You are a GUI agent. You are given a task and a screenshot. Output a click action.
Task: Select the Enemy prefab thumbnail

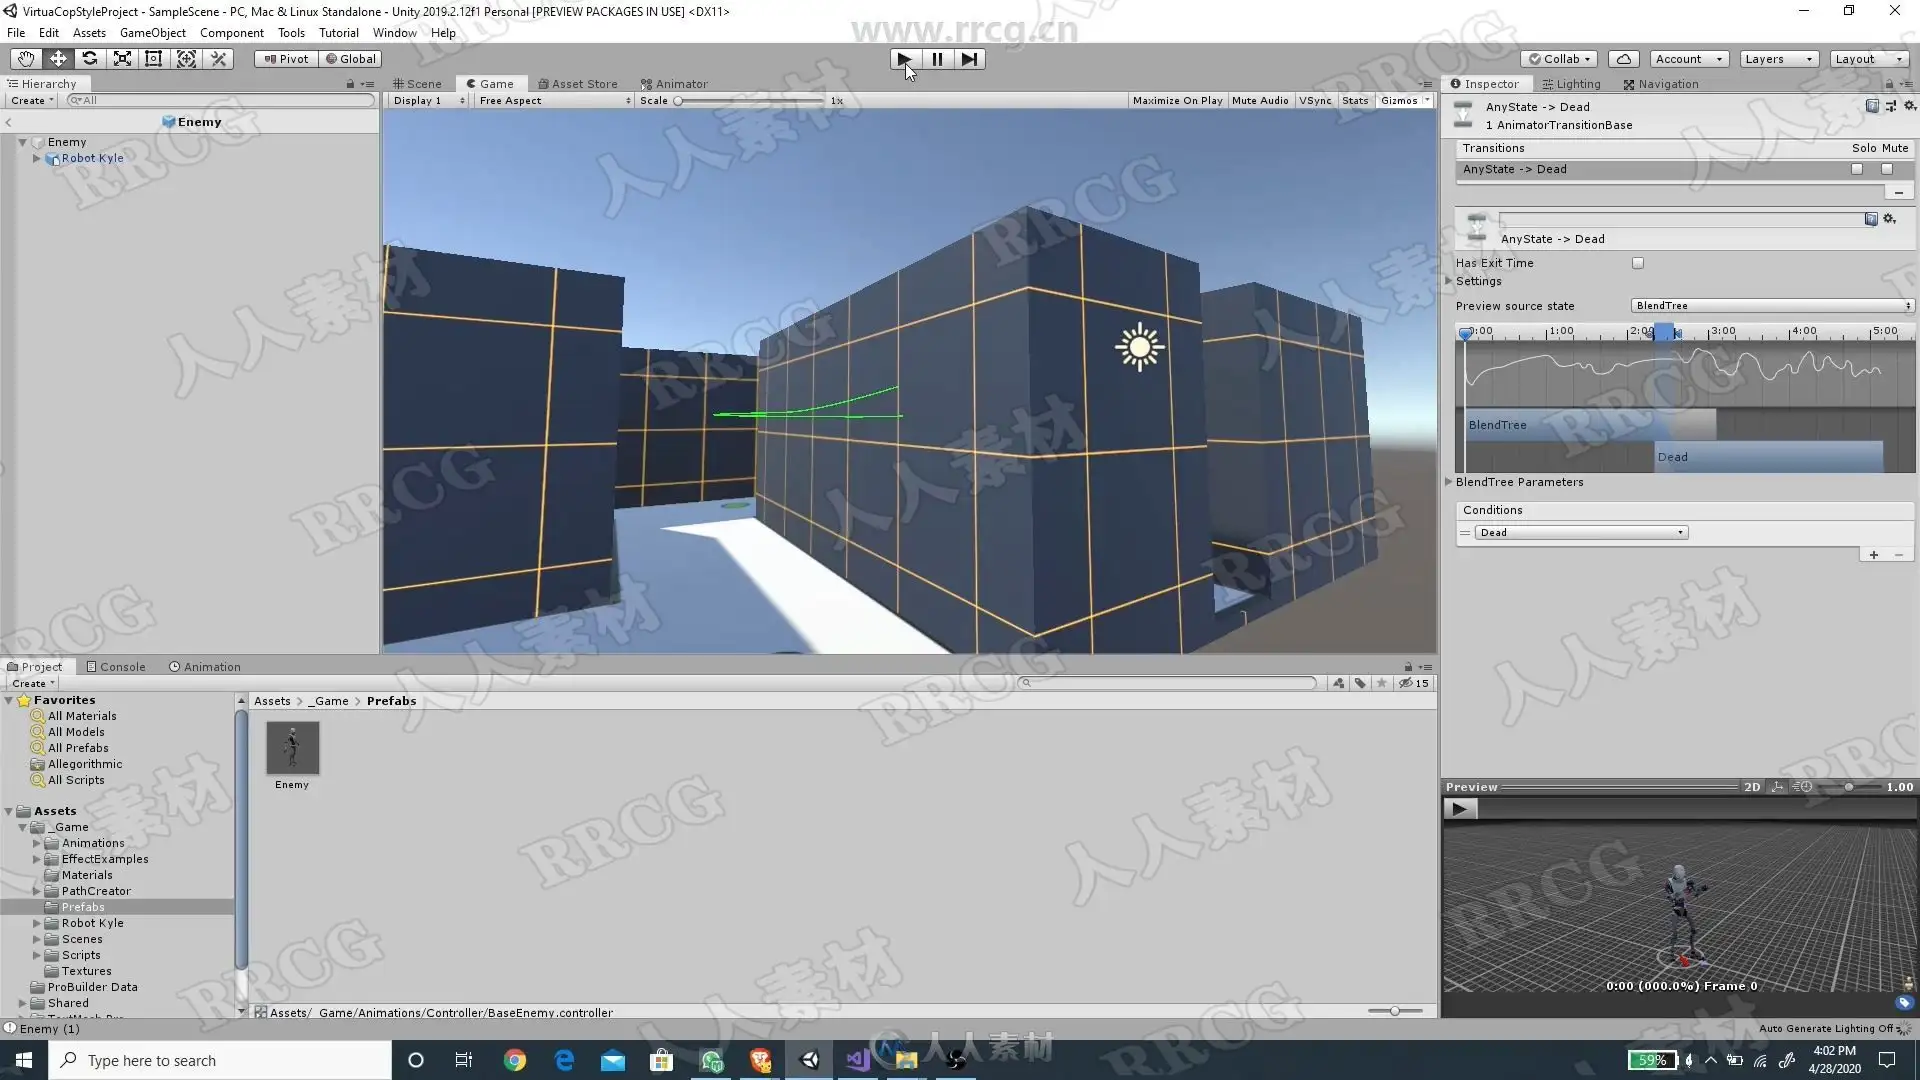pyautogui.click(x=292, y=748)
